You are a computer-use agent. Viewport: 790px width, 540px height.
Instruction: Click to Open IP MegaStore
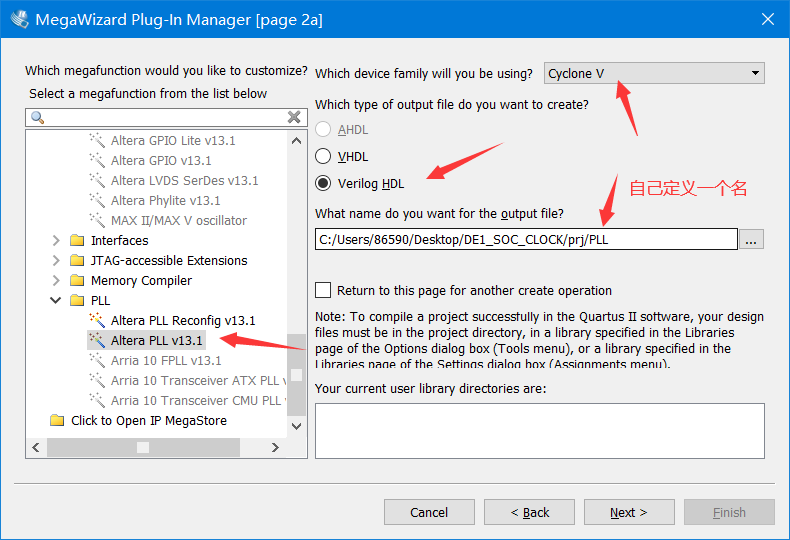pos(149,420)
